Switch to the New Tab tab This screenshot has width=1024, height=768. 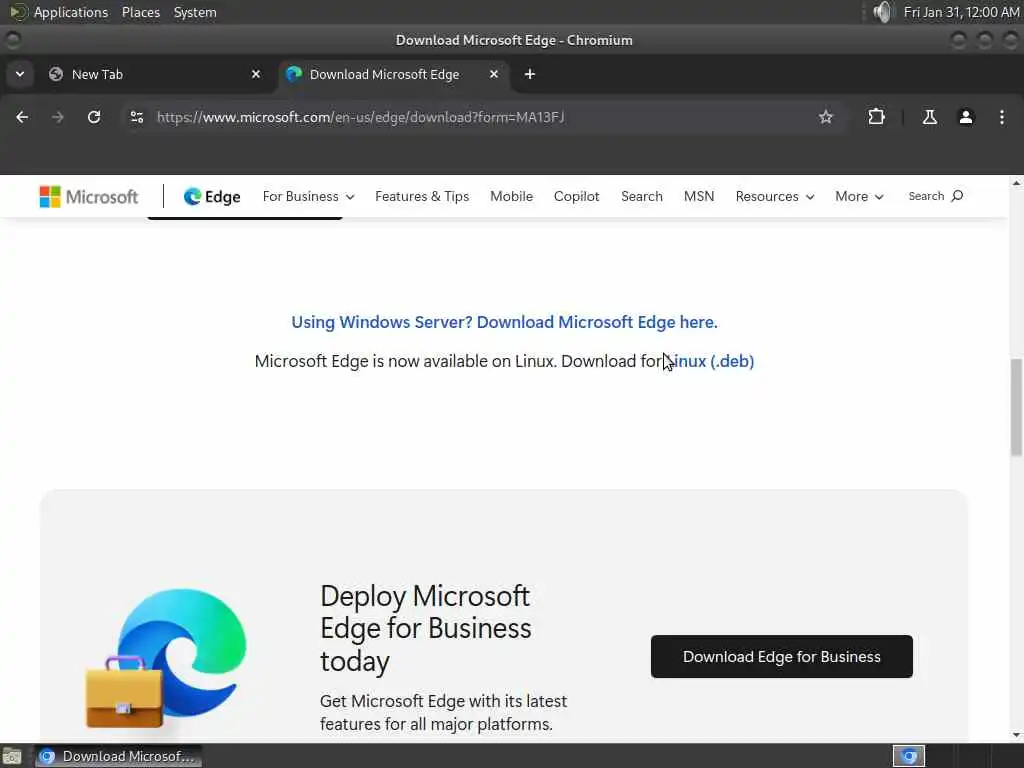click(x=155, y=74)
